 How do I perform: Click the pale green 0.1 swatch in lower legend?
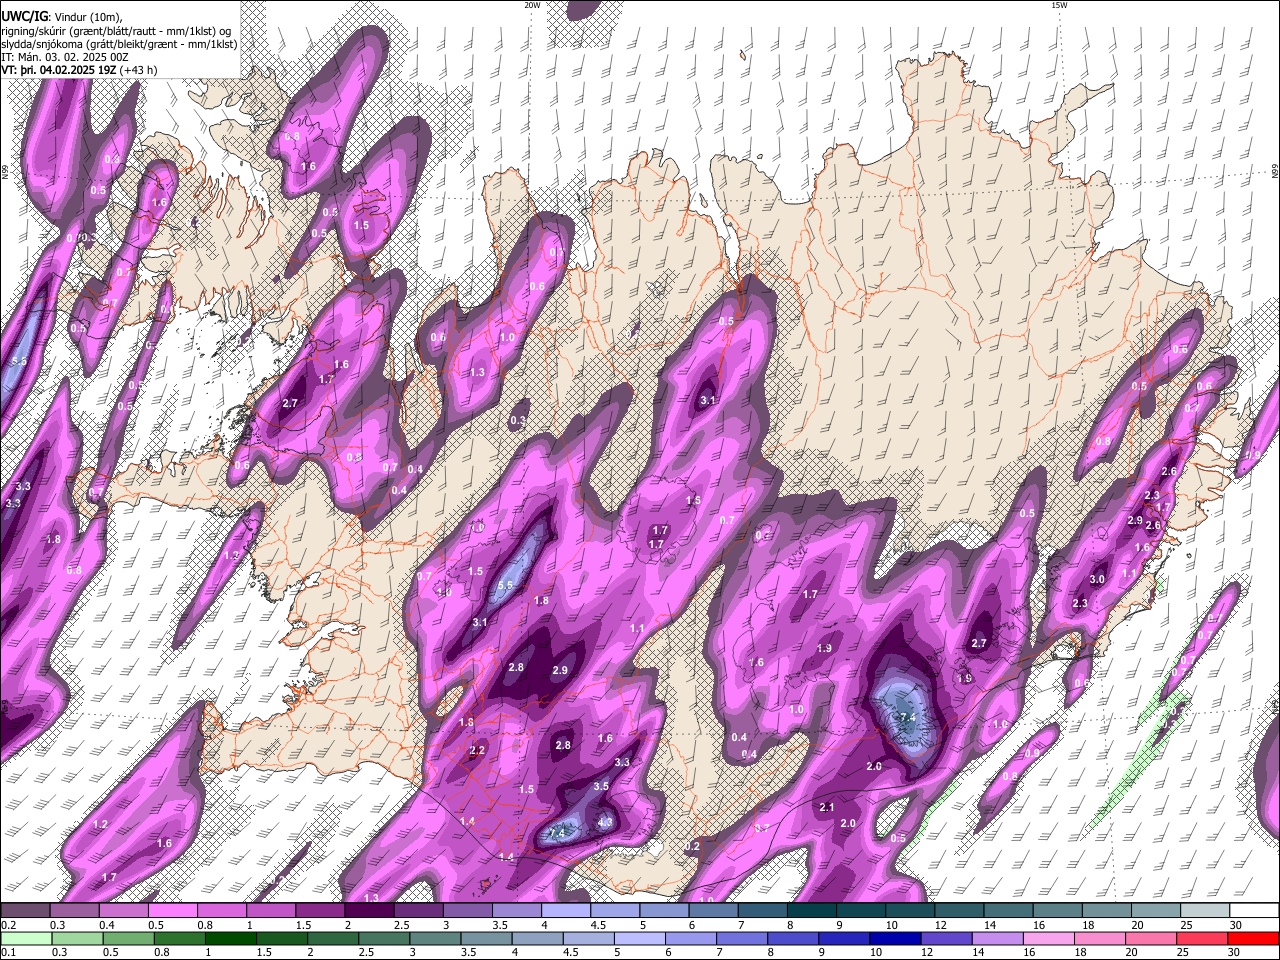(x=25, y=938)
